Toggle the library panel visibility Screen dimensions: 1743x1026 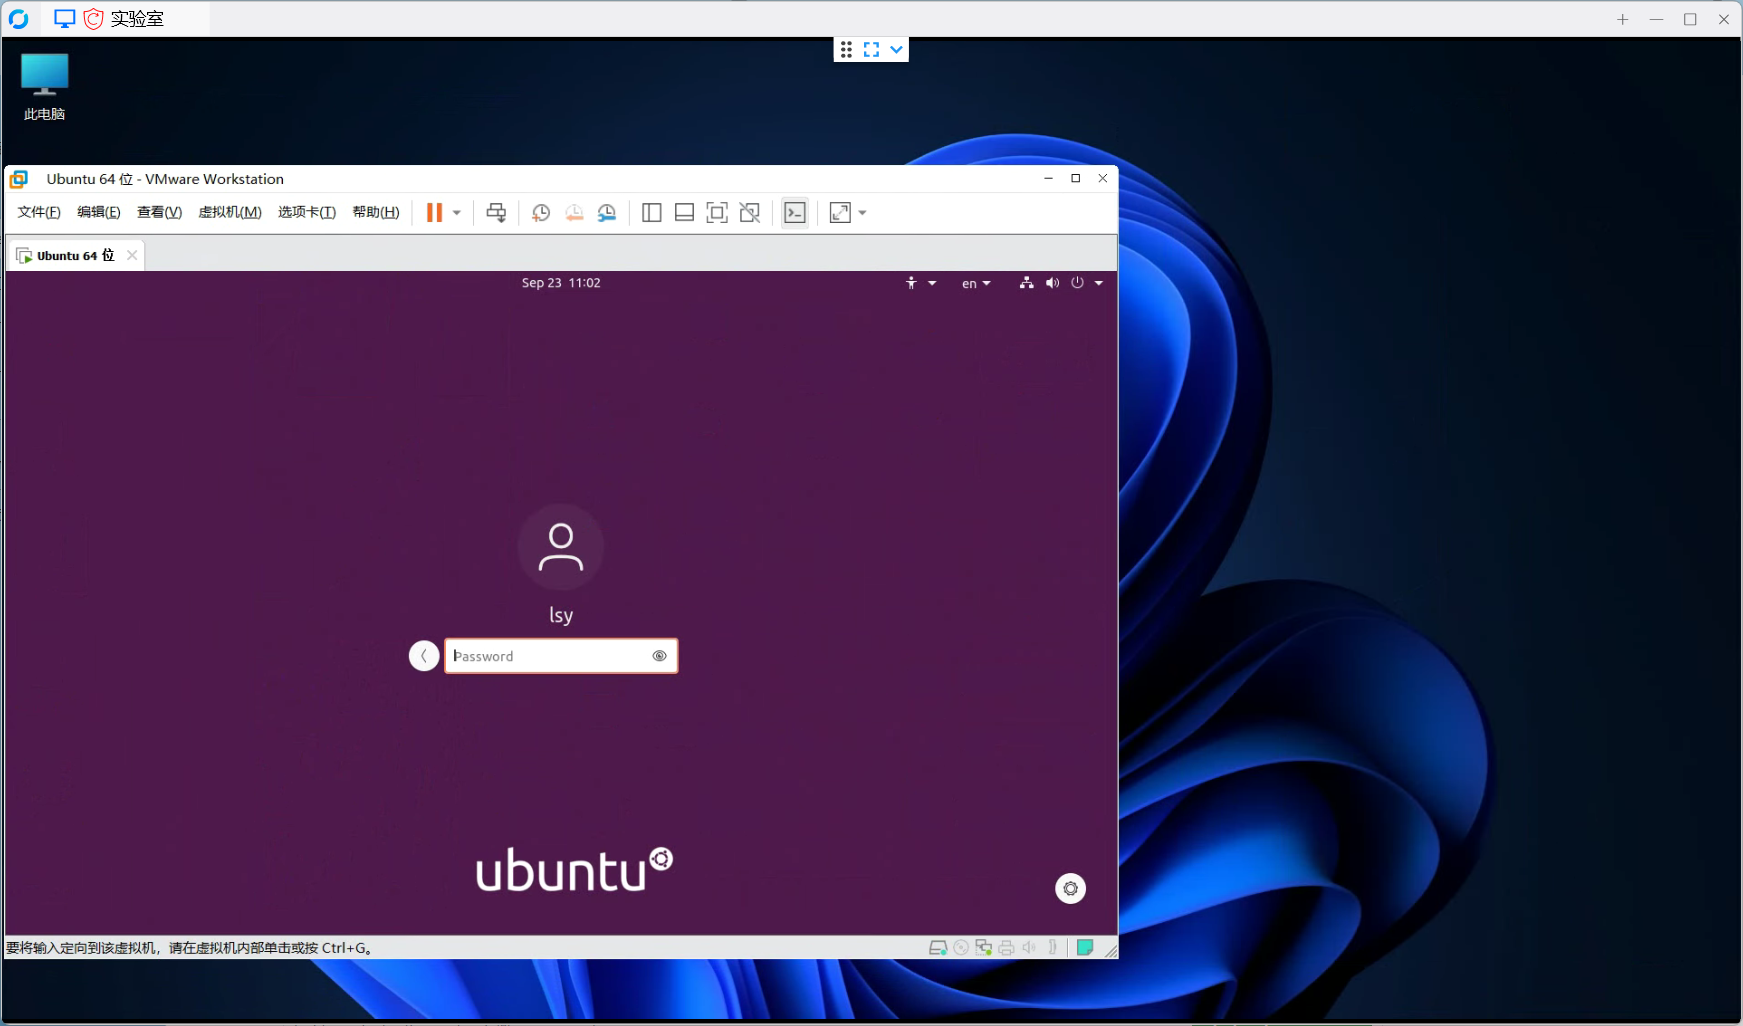point(651,212)
